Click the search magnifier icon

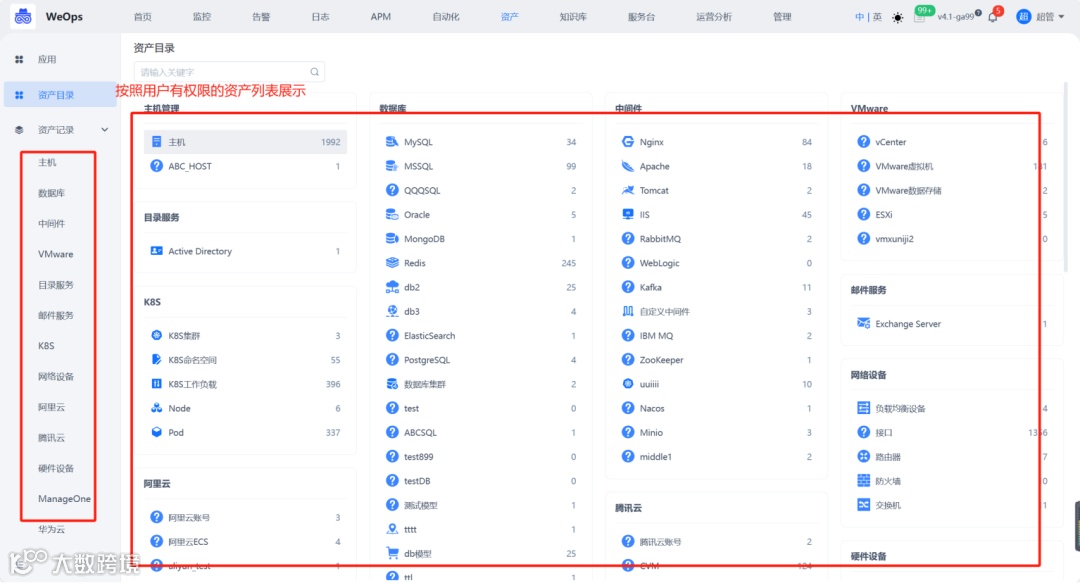[x=314, y=72]
